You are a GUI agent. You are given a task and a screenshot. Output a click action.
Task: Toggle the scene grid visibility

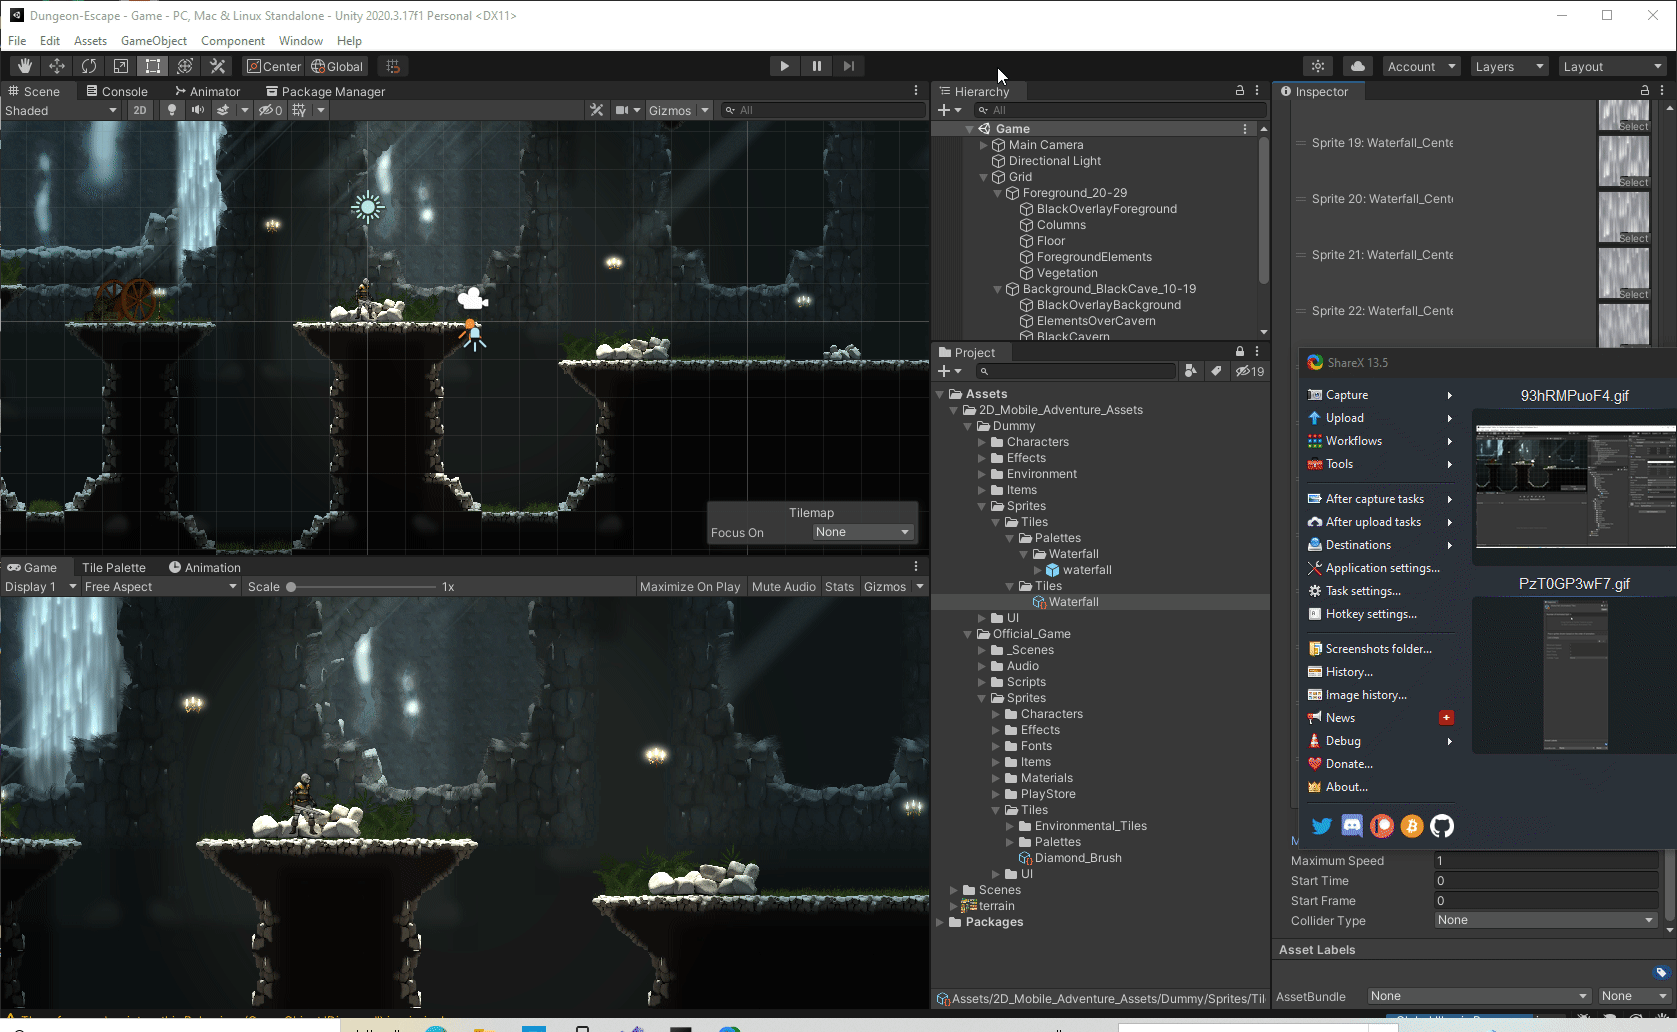point(299,110)
